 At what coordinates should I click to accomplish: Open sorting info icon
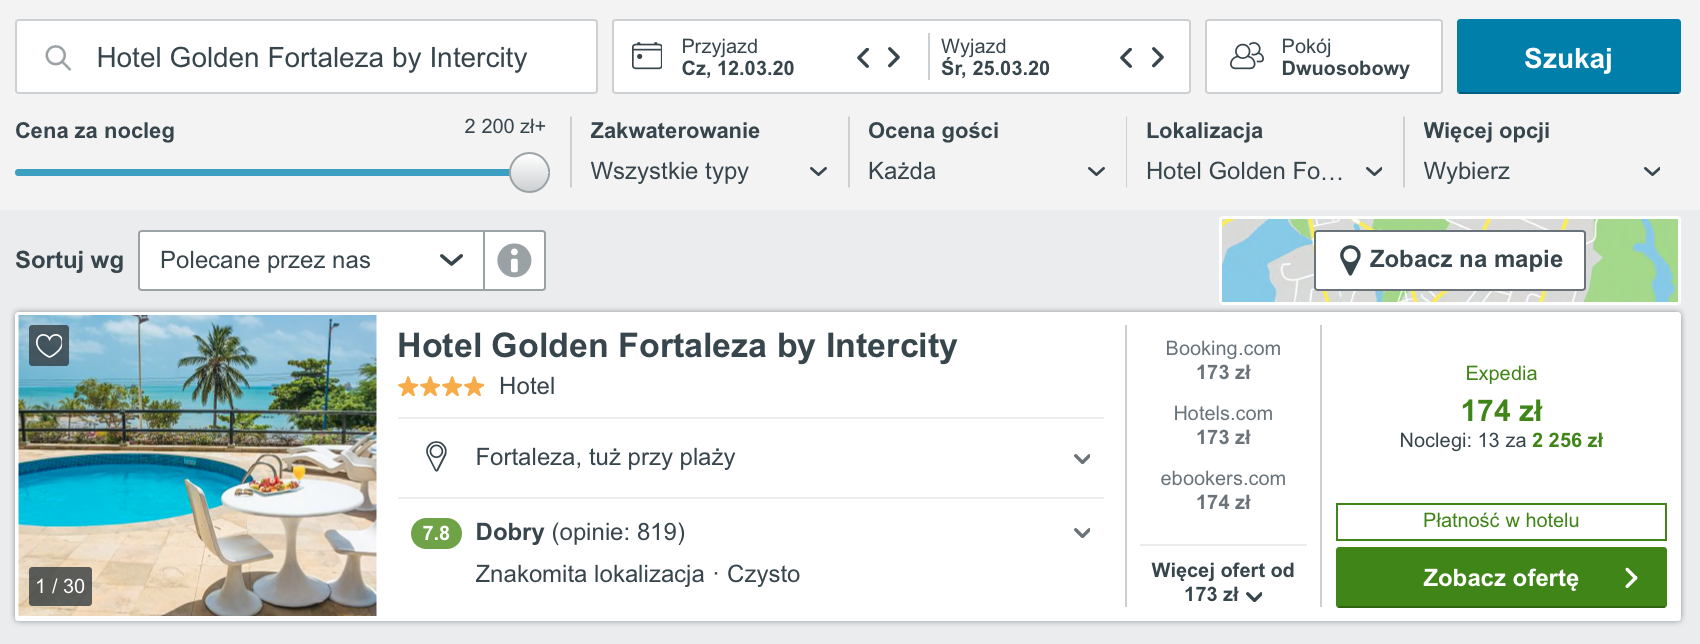pyautogui.click(x=514, y=260)
